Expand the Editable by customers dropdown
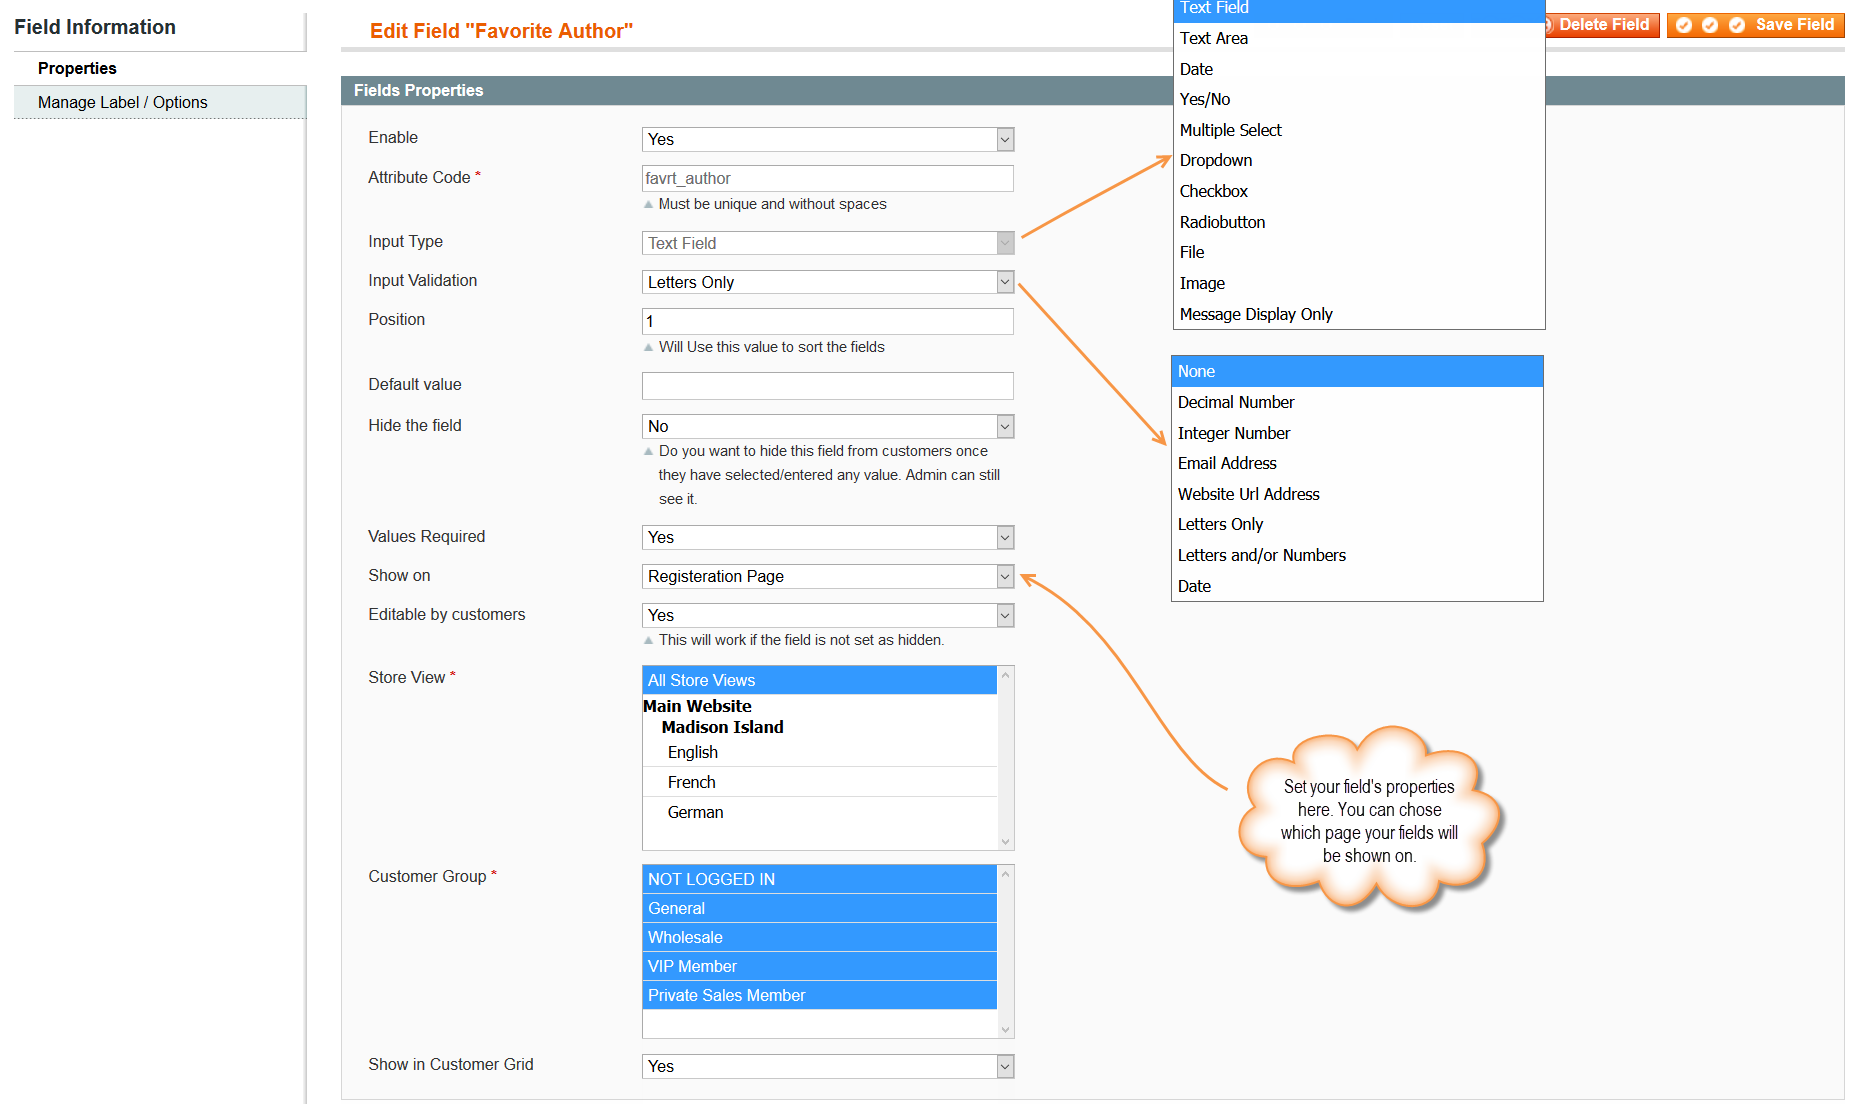The width and height of the screenshot is (1874, 1104). [x=1005, y=616]
